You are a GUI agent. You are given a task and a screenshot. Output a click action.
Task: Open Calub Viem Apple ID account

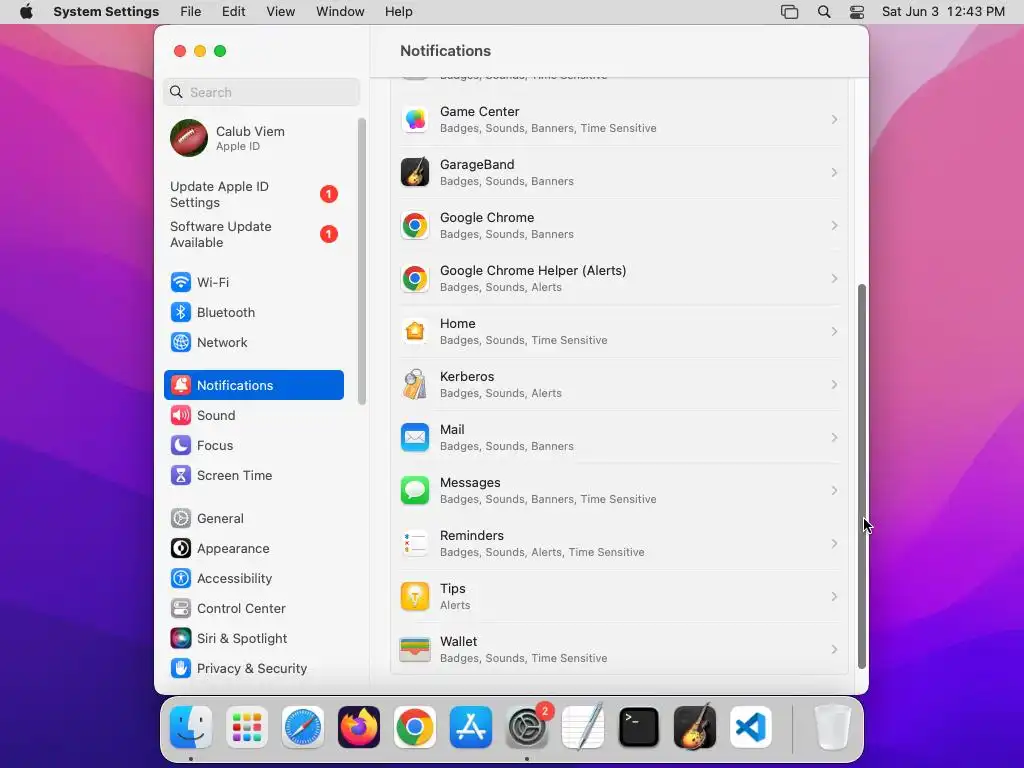point(254,138)
